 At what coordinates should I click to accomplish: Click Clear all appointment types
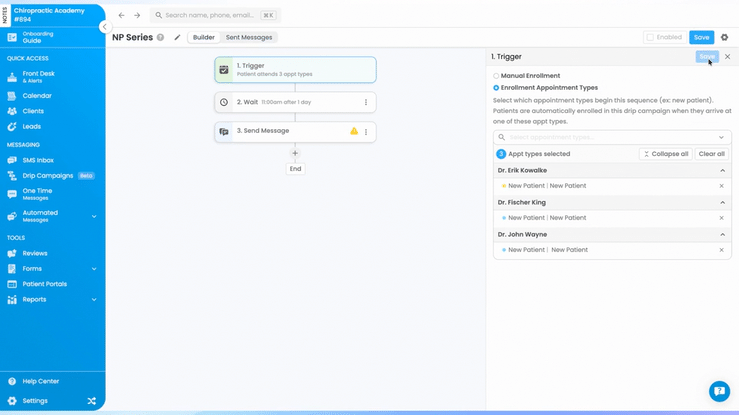[x=712, y=154]
